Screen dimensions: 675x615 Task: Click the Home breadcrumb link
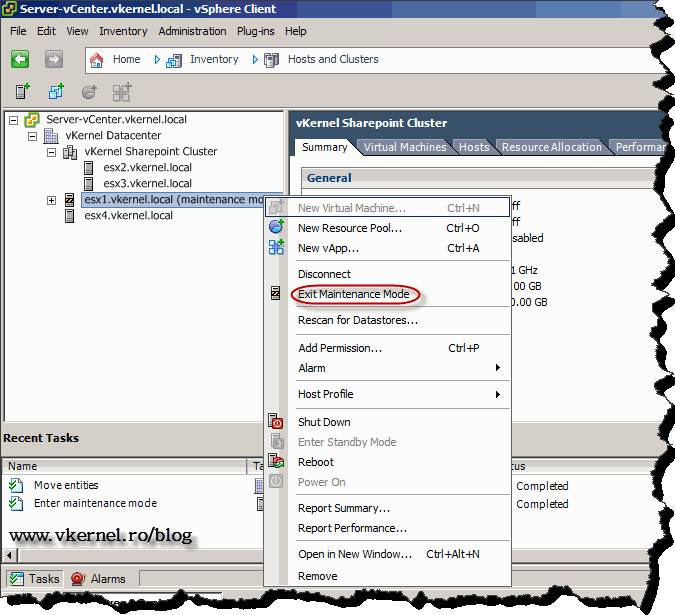click(x=126, y=59)
